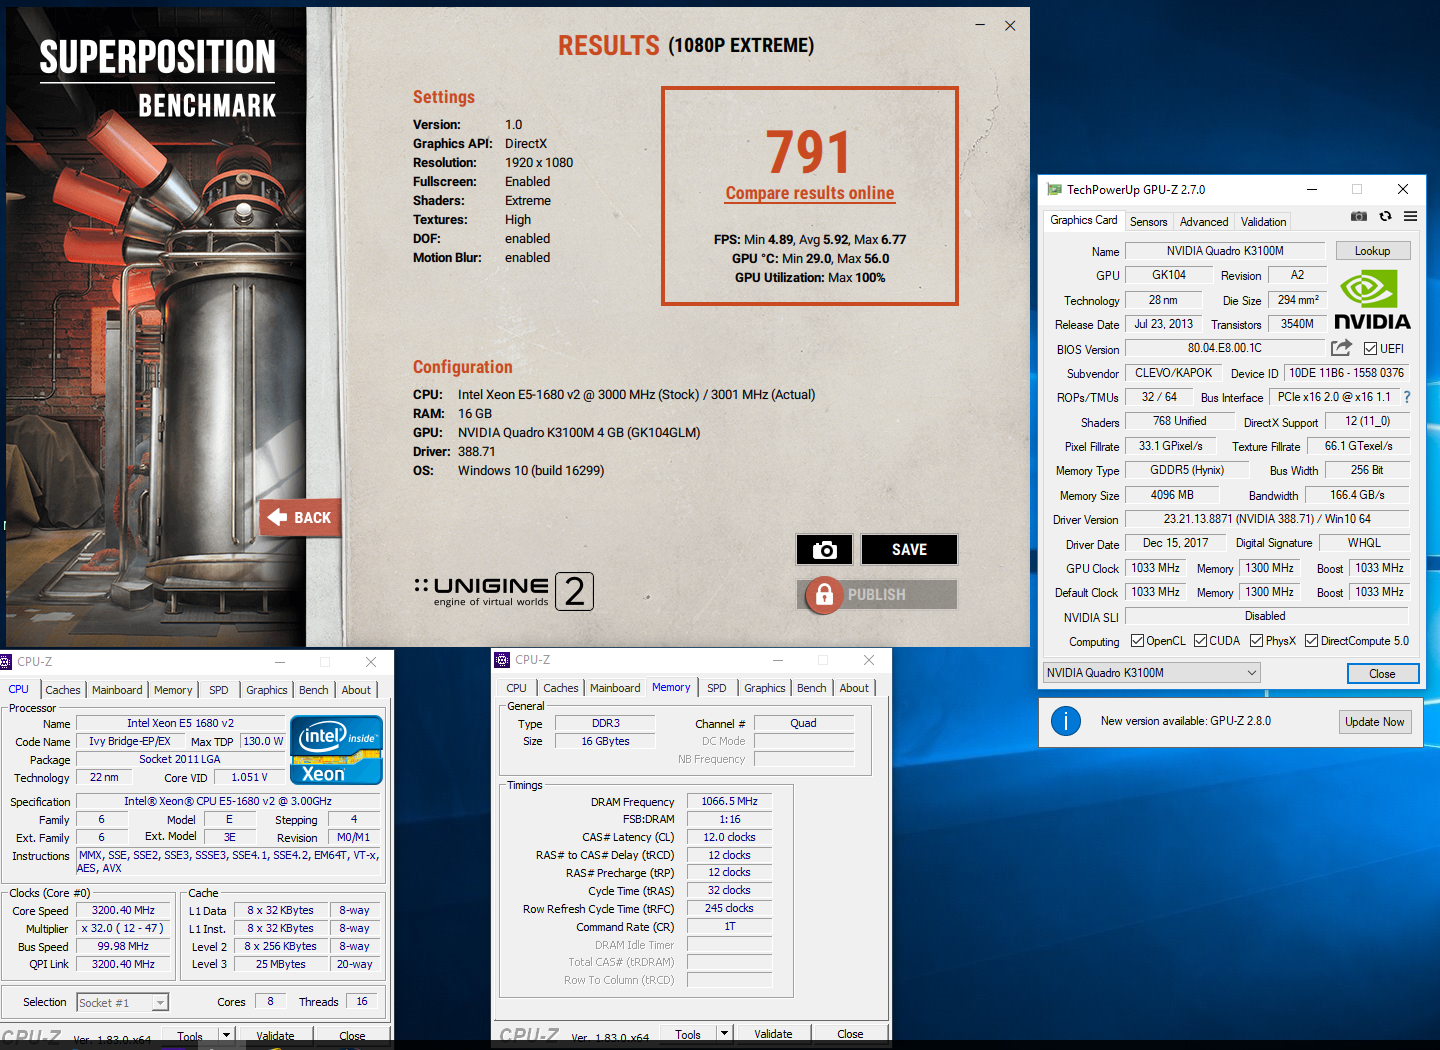
Task: Click Validate in right CPU-Z window
Action: pyautogui.click(x=773, y=1035)
